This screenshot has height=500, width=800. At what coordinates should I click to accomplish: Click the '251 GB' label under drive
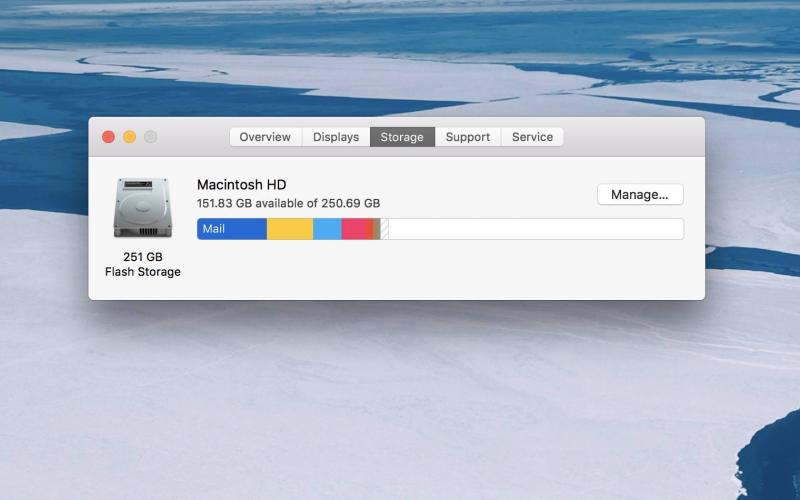pyautogui.click(x=143, y=257)
